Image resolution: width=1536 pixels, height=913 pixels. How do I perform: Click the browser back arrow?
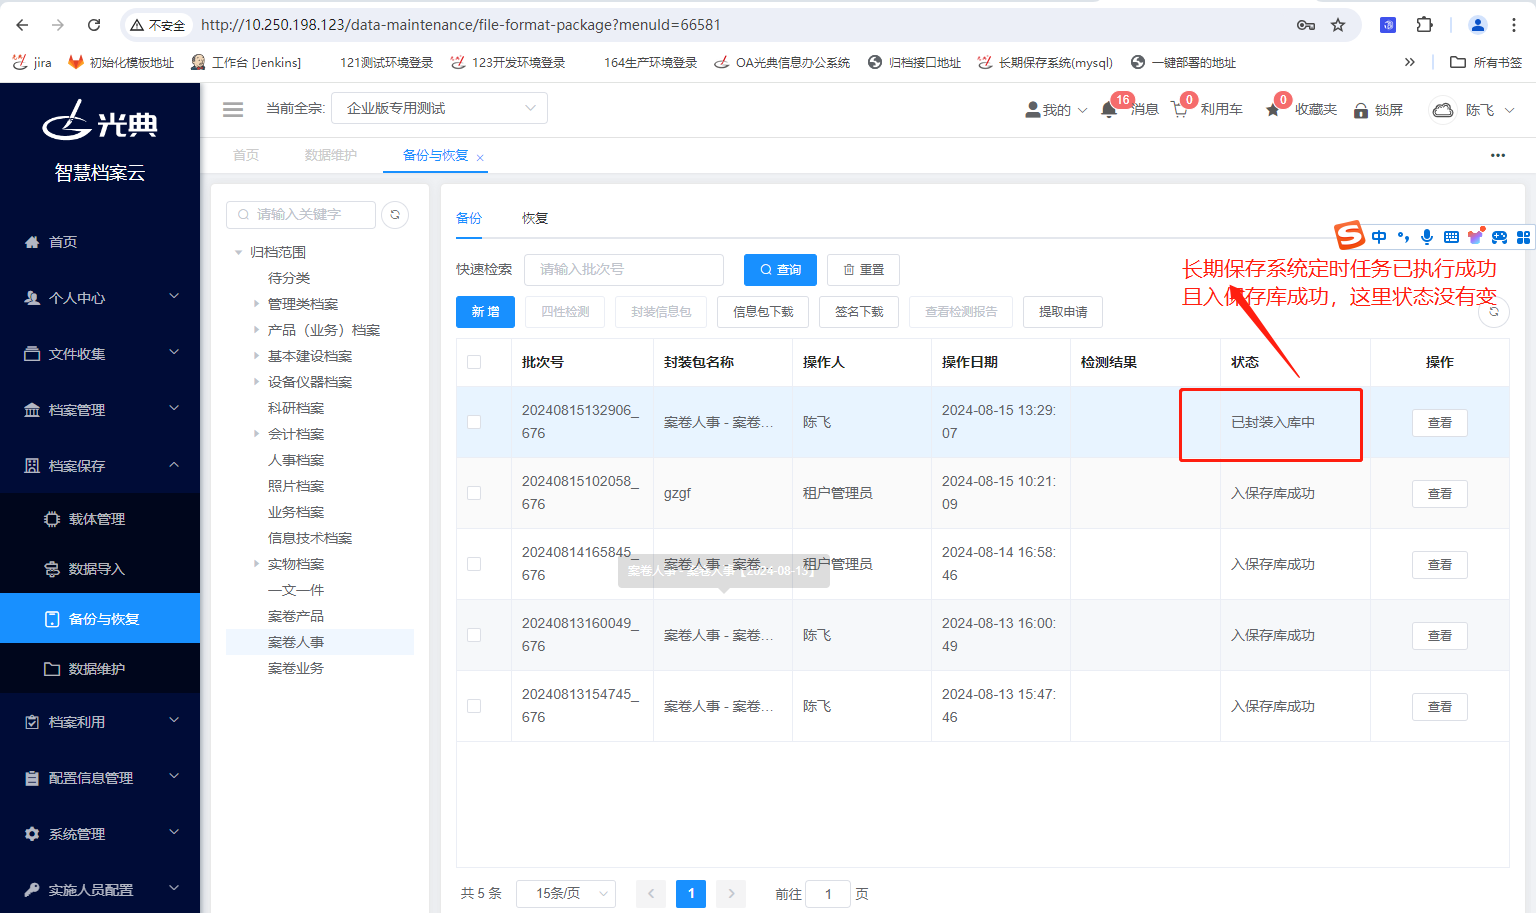22,25
